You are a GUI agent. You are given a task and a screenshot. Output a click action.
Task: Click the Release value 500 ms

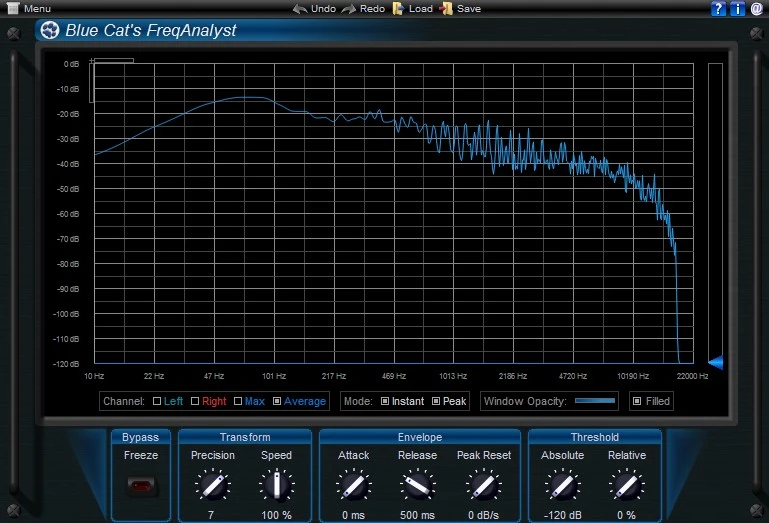coord(417,515)
